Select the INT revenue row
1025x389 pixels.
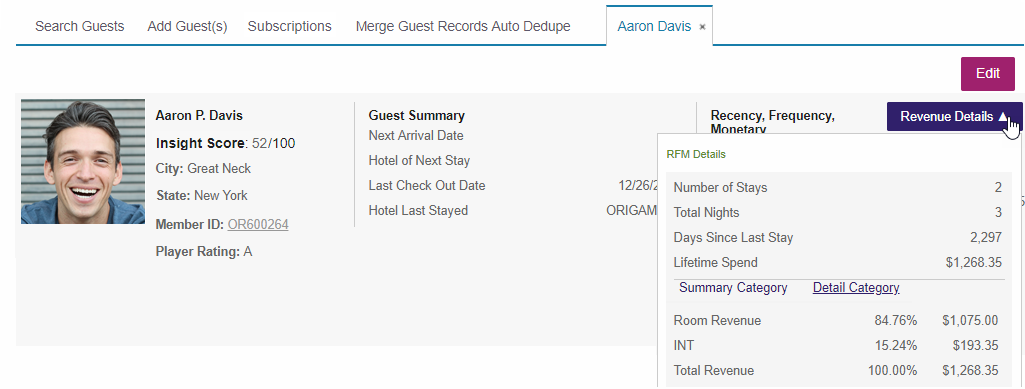pos(836,346)
